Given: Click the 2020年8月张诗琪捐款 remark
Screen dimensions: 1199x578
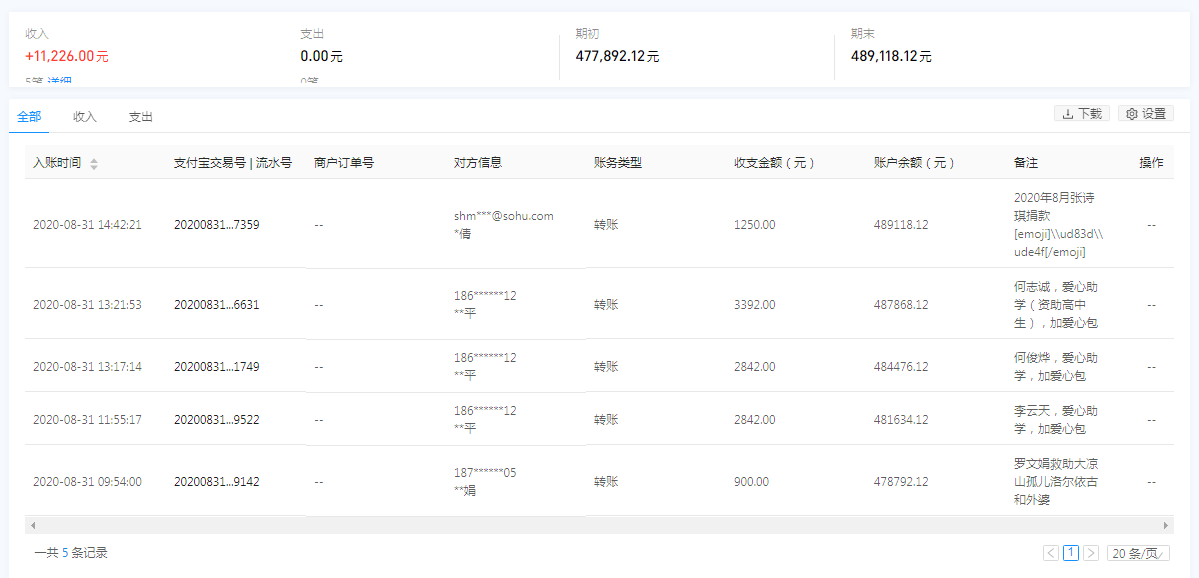Looking at the screenshot, I should click(1059, 224).
